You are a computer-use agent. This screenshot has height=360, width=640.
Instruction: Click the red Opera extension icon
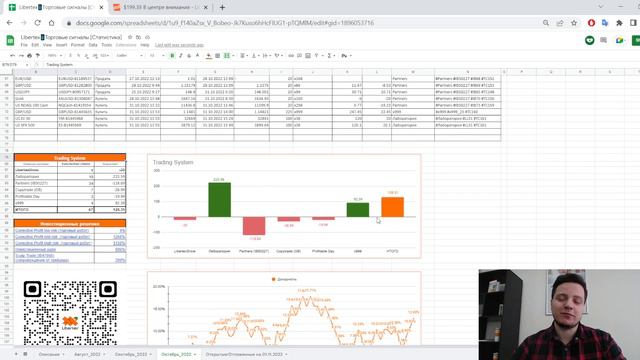[591, 23]
